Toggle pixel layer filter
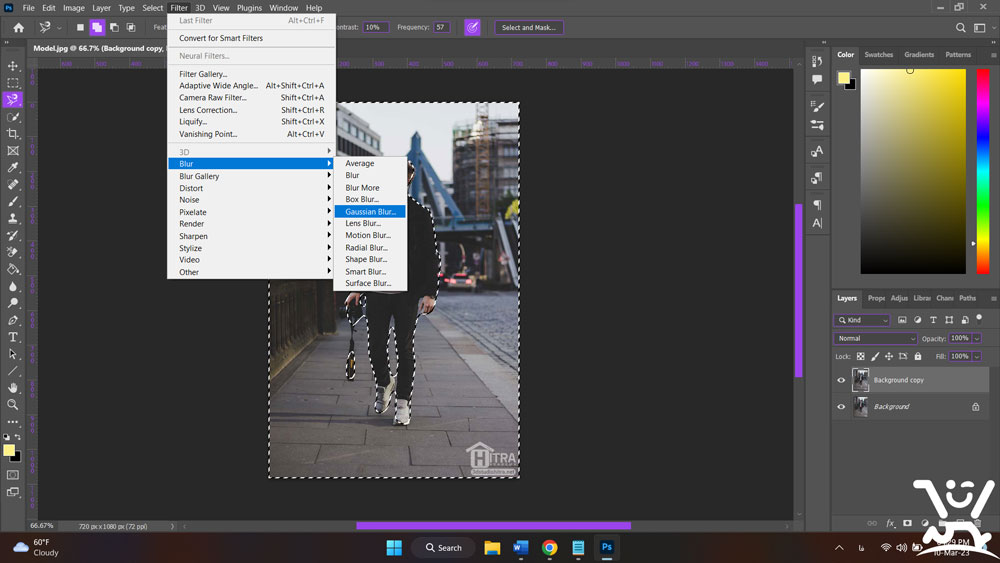This screenshot has height=563, width=1000. (x=902, y=320)
